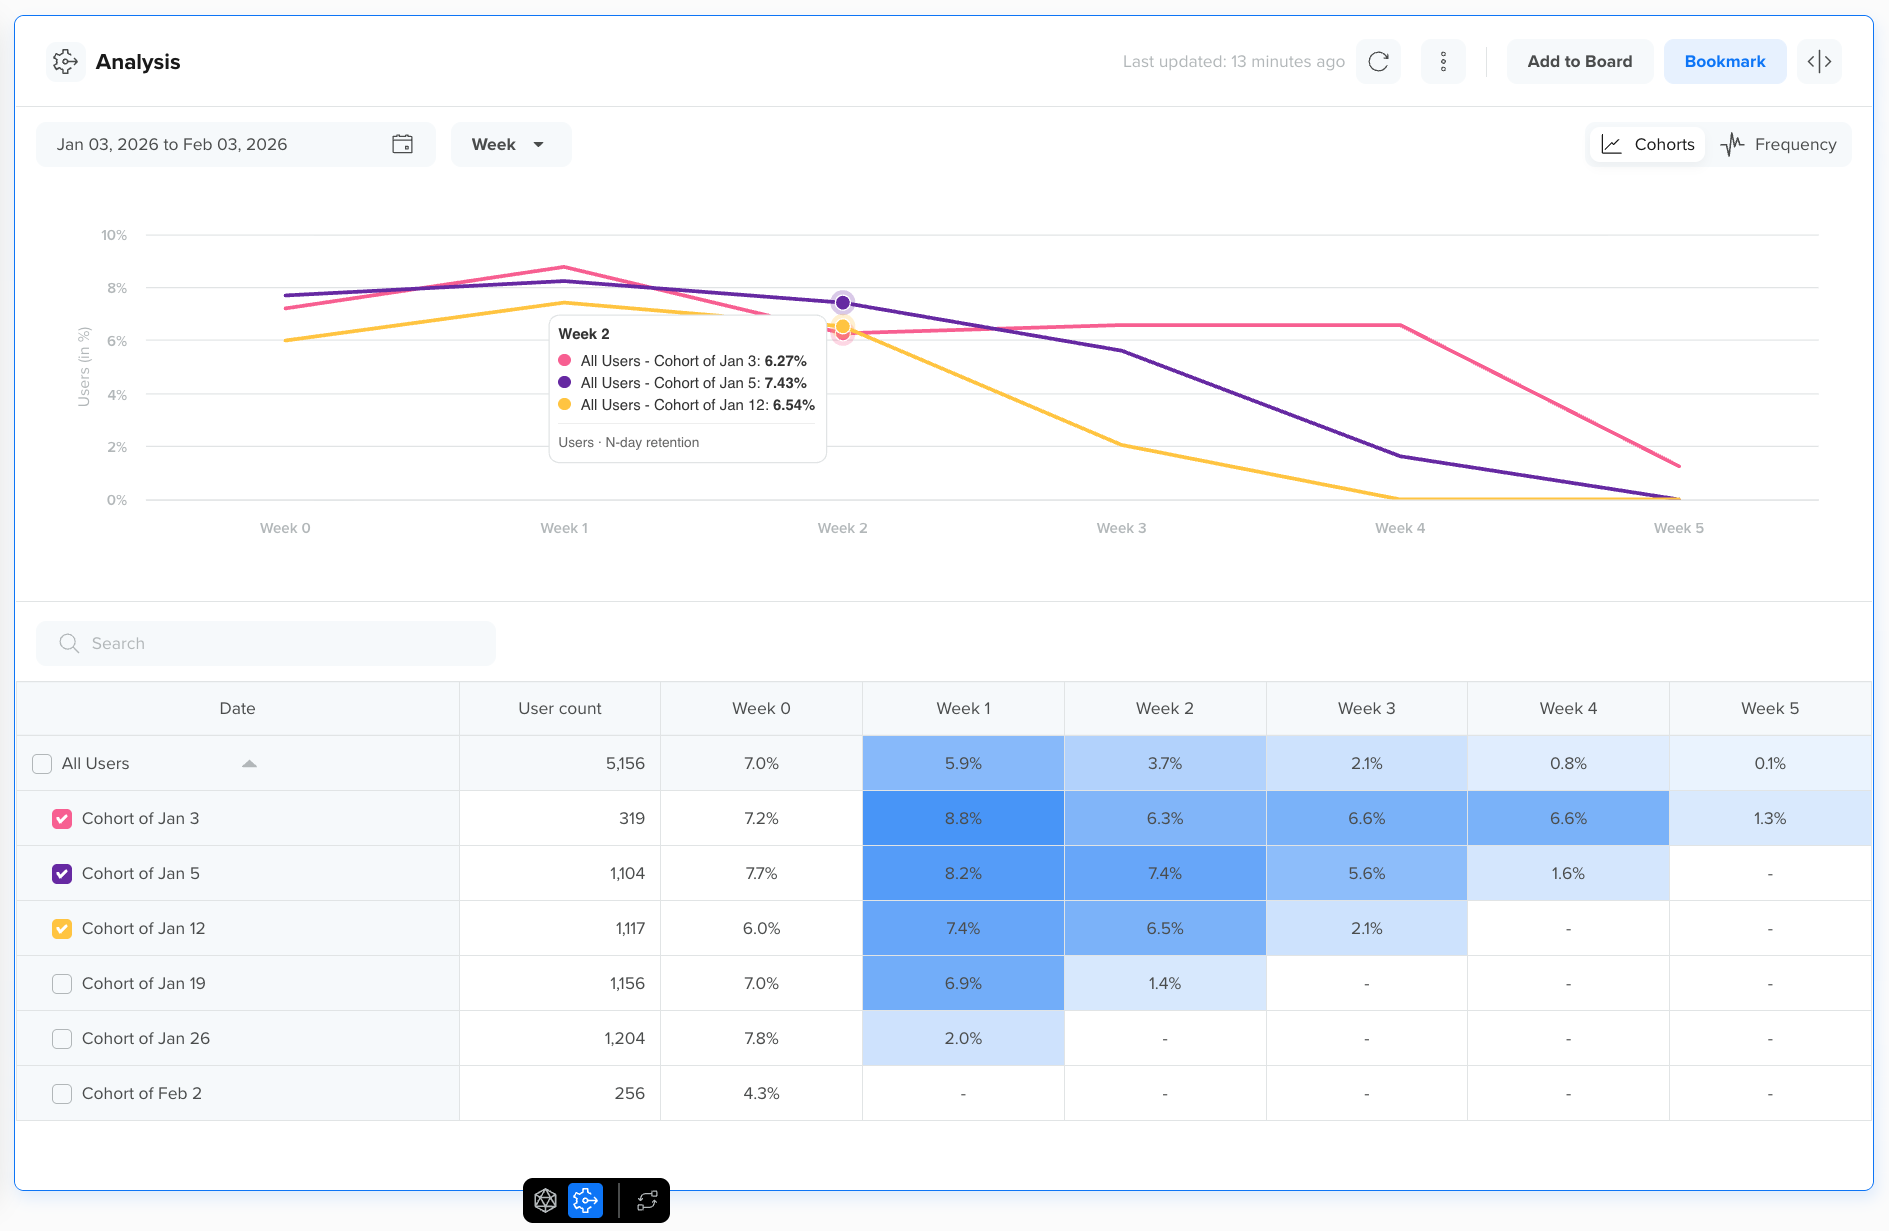Switch to the Frequency view tab
The image size is (1889, 1231).
pos(1779,144)
